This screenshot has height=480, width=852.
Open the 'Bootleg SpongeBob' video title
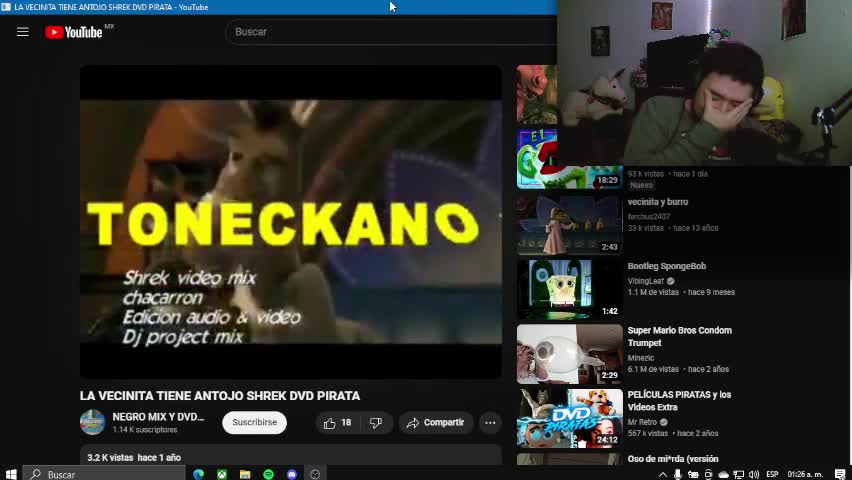click(667, 266)
